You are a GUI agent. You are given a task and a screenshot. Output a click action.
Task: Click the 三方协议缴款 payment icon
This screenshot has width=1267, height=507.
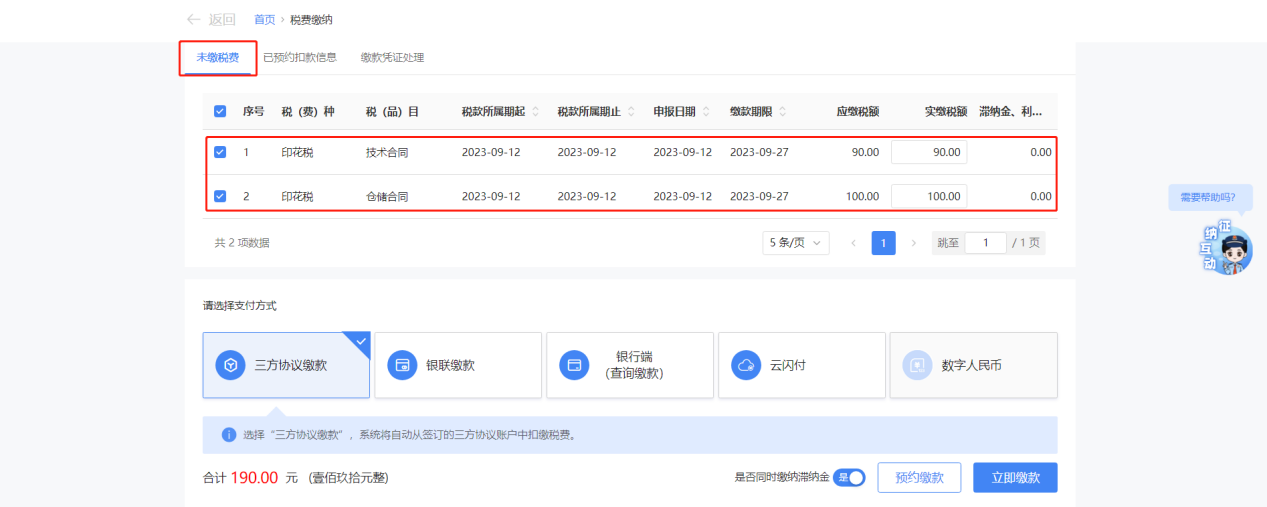[x=231, y=365]
